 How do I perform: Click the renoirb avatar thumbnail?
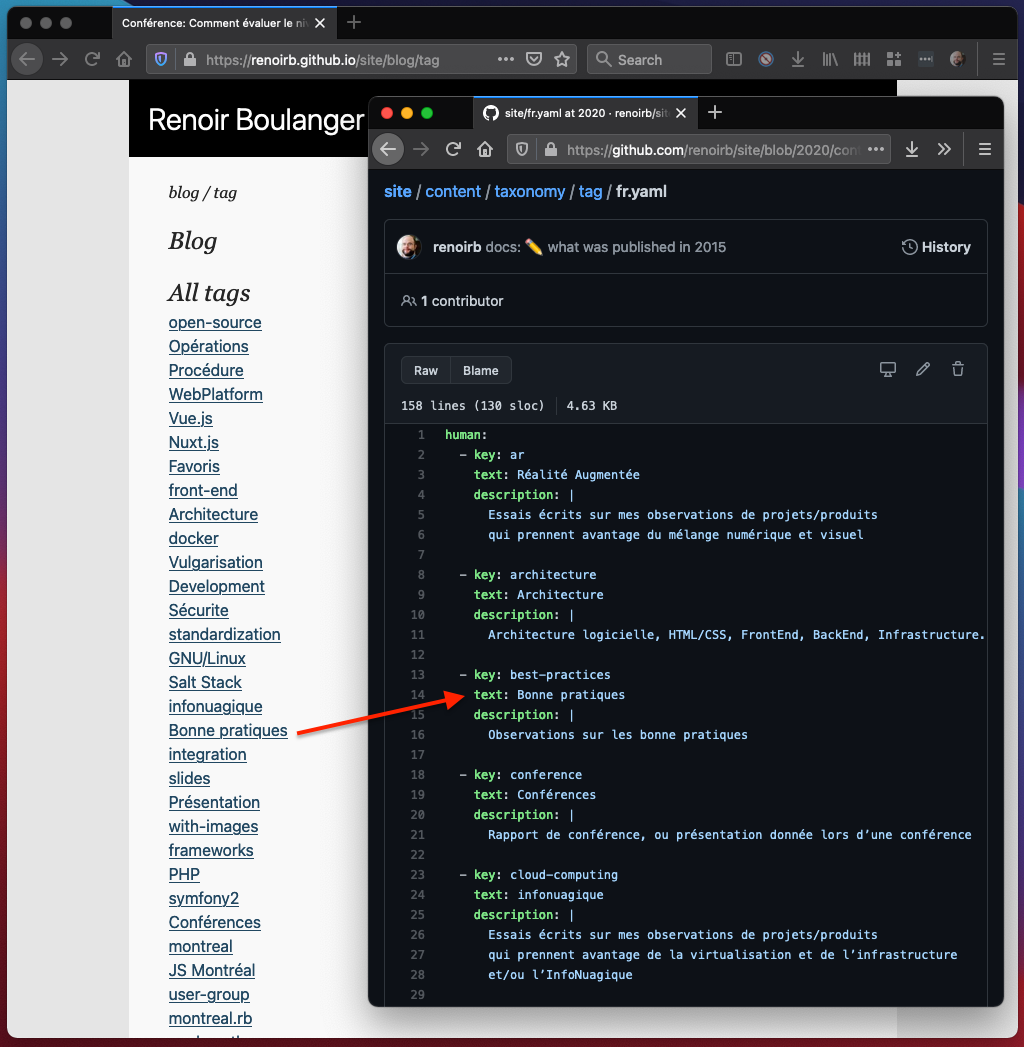[x=409, y=246]
